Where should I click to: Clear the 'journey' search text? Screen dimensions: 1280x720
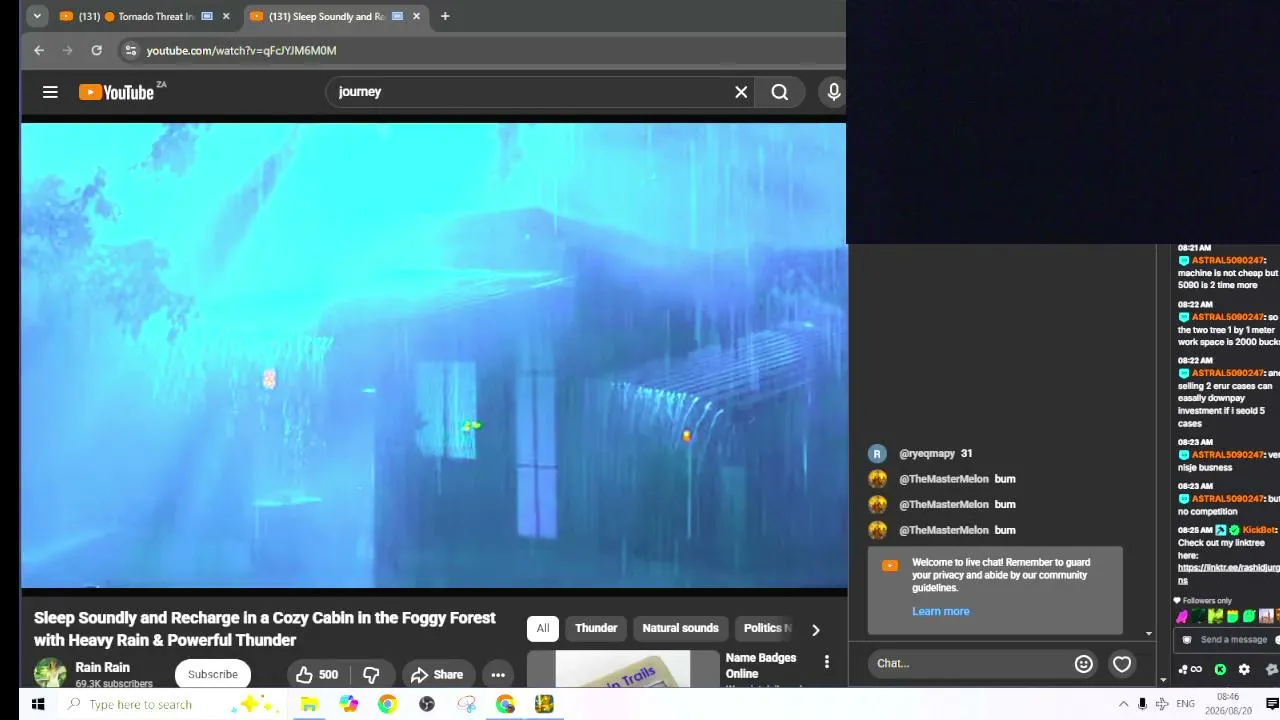tap(741, 92)
